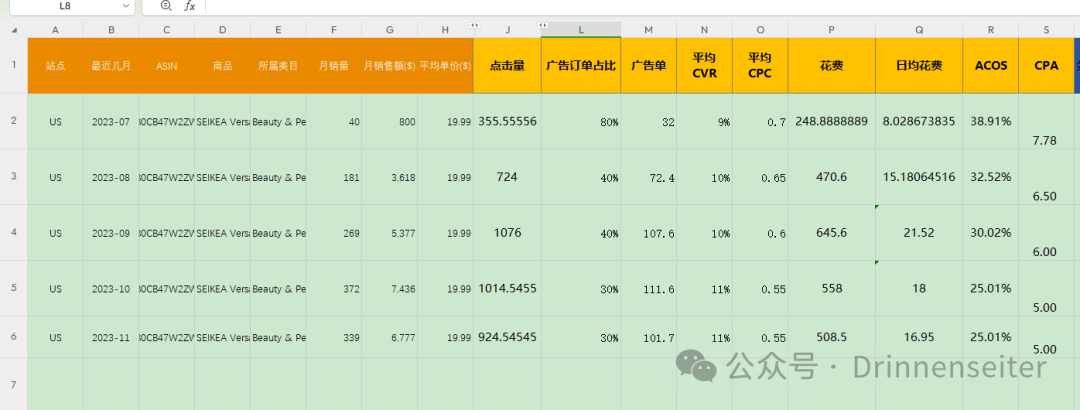Click the 所属类目 header cell

click(x=278, y=66)
